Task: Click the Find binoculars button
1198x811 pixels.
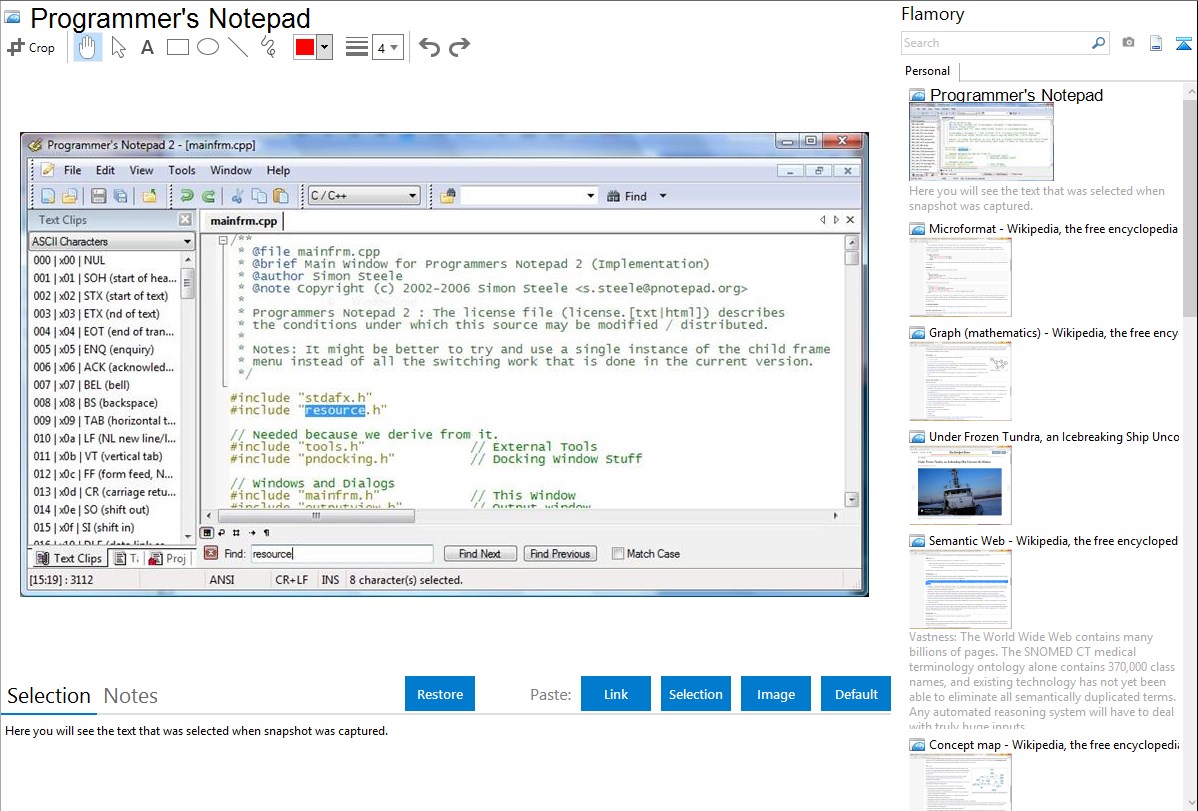Action: click(627, 196)
